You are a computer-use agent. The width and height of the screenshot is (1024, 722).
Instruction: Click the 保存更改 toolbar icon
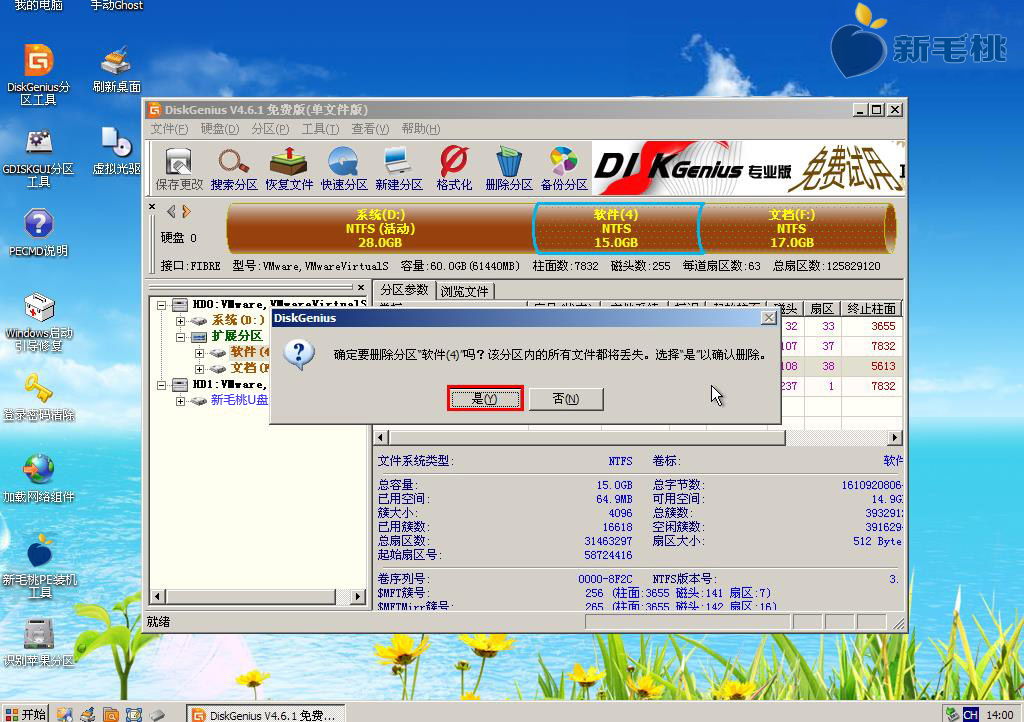pos(178,168)
